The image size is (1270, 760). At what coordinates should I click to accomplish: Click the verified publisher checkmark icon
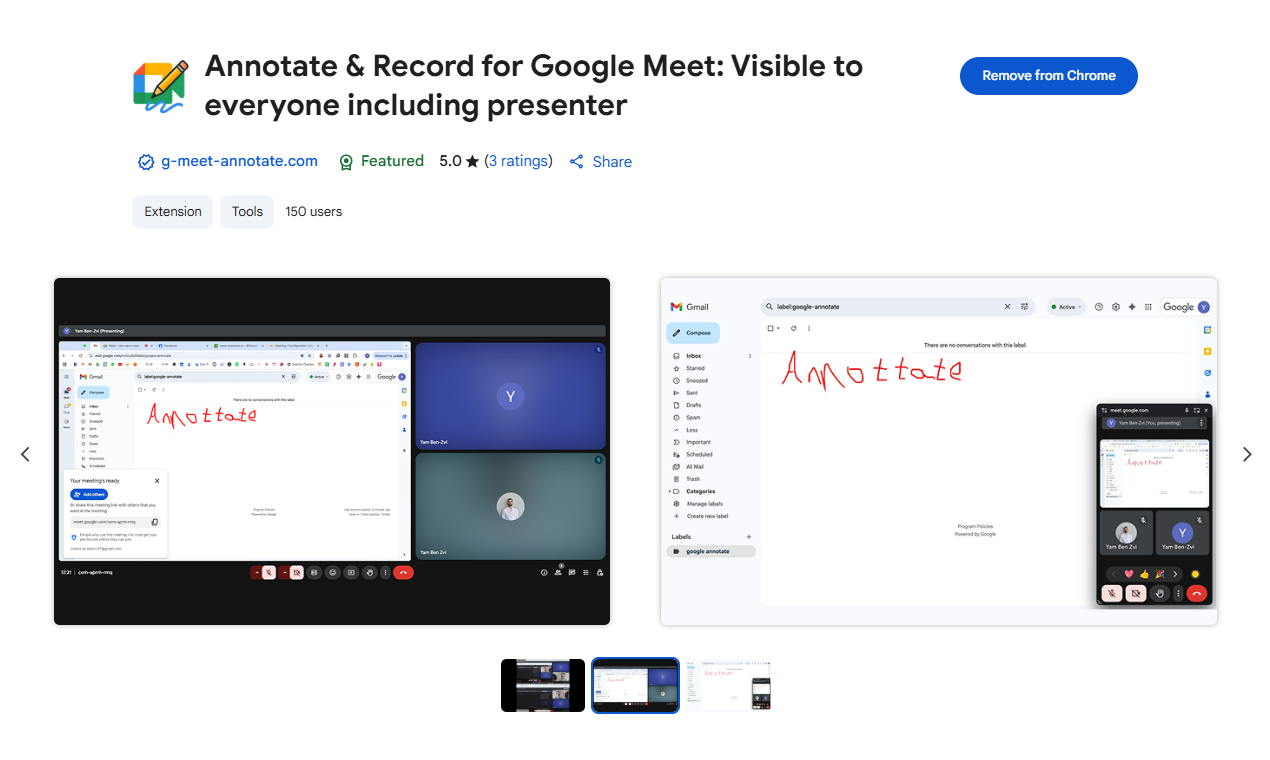pyautogui.click(x=146, y=162)
